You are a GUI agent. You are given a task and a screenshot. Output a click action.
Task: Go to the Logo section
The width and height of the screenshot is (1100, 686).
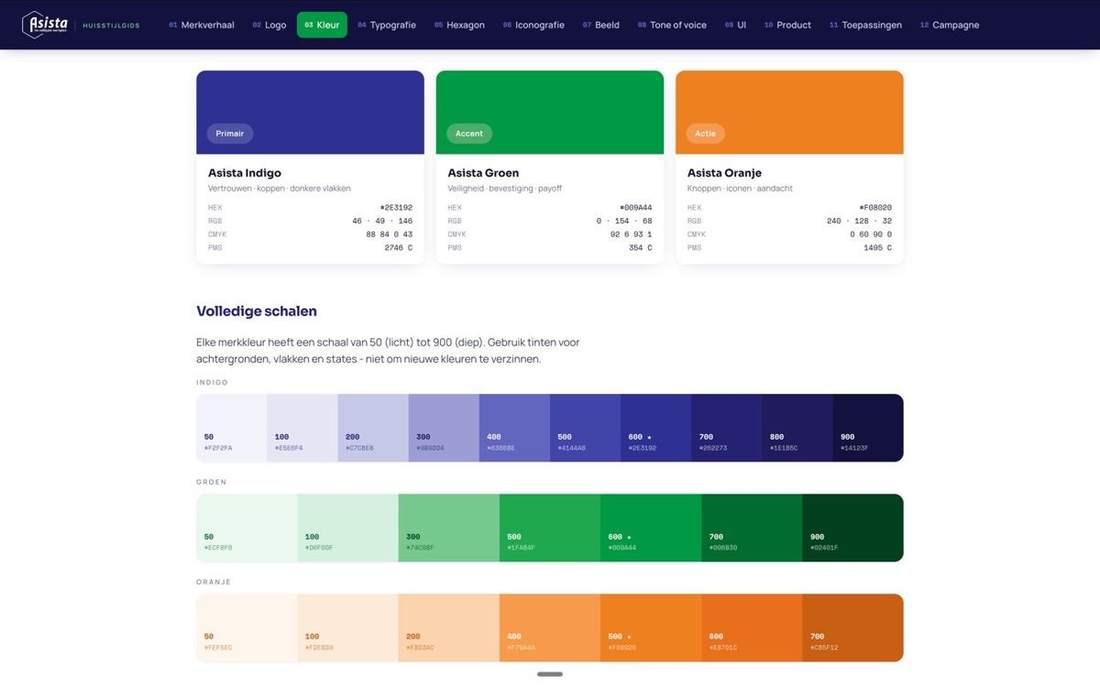(269, 25)
